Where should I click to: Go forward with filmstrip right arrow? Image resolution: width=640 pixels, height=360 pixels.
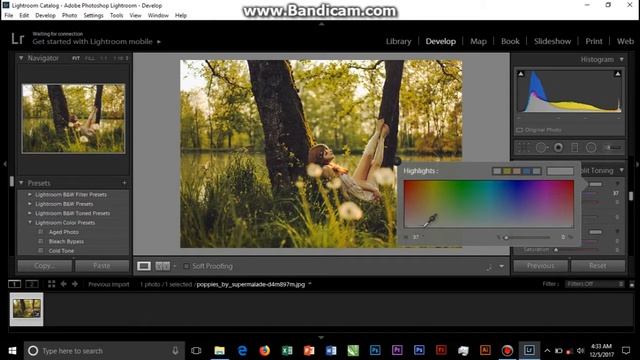pyautogui.click(x=75, y=284)
